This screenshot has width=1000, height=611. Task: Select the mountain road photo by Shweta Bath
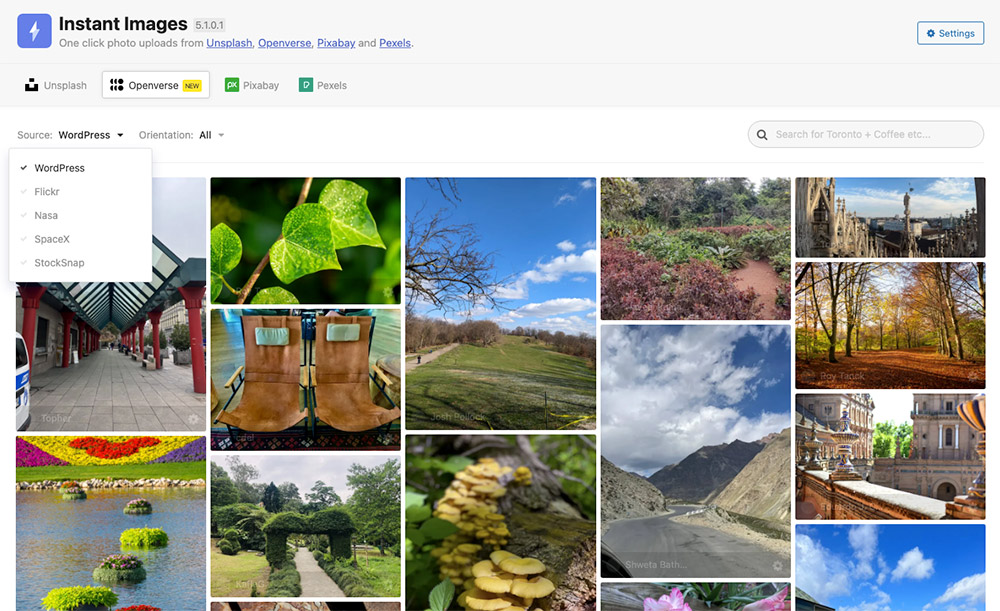pyautogui.click(x=695, y=451)
